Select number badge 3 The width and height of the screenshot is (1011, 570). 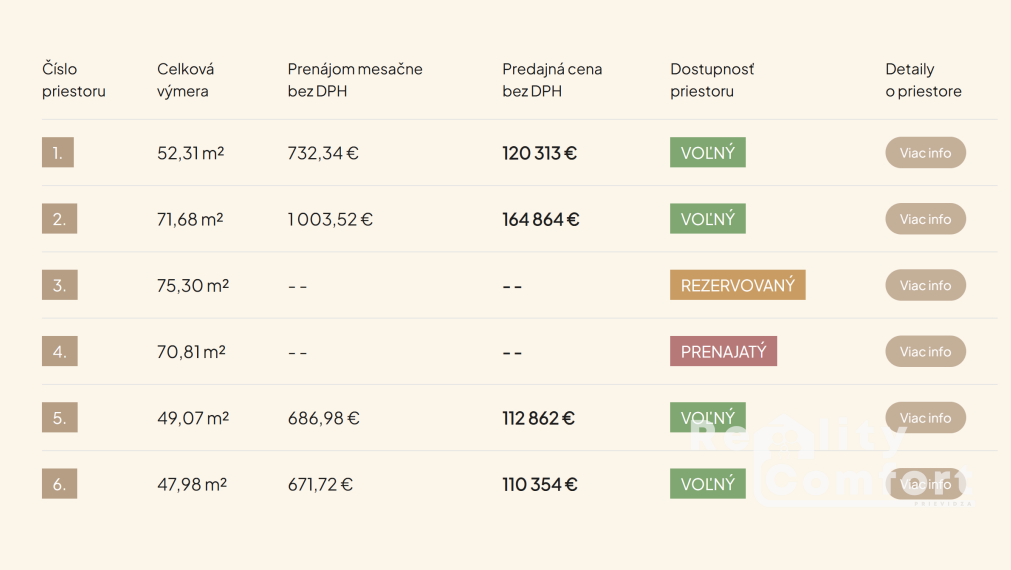(59, 285)
